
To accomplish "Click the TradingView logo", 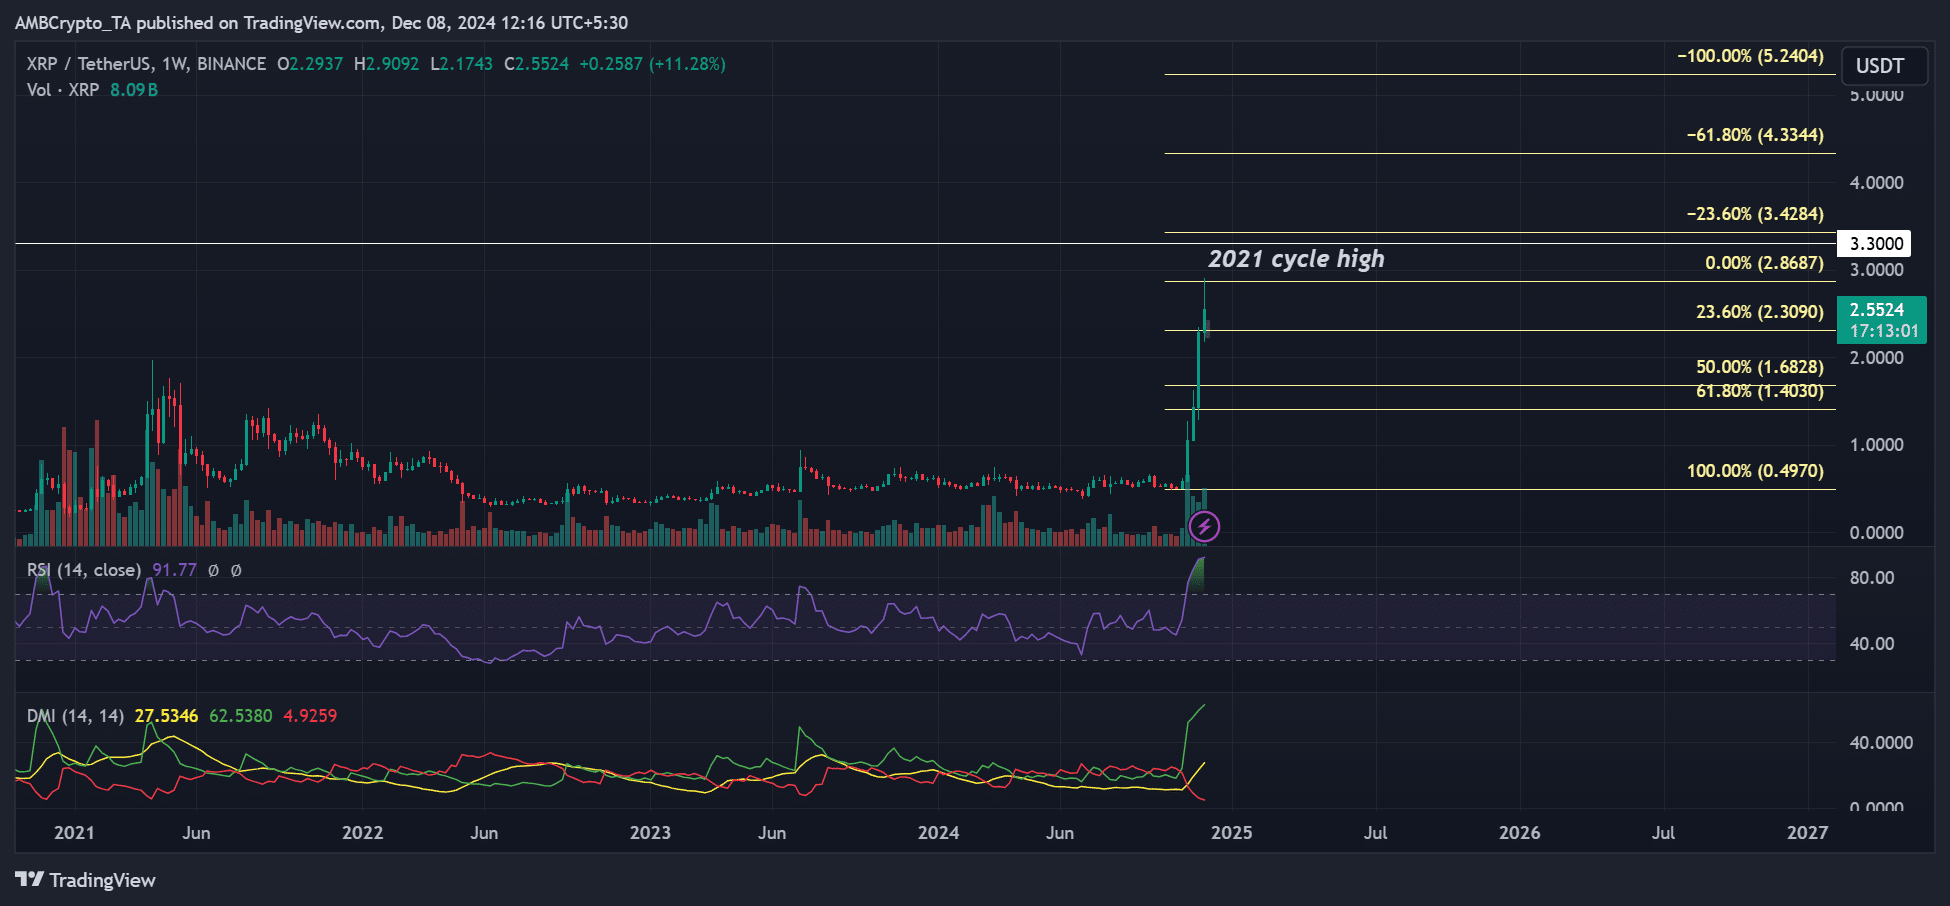I will [85, 880].
